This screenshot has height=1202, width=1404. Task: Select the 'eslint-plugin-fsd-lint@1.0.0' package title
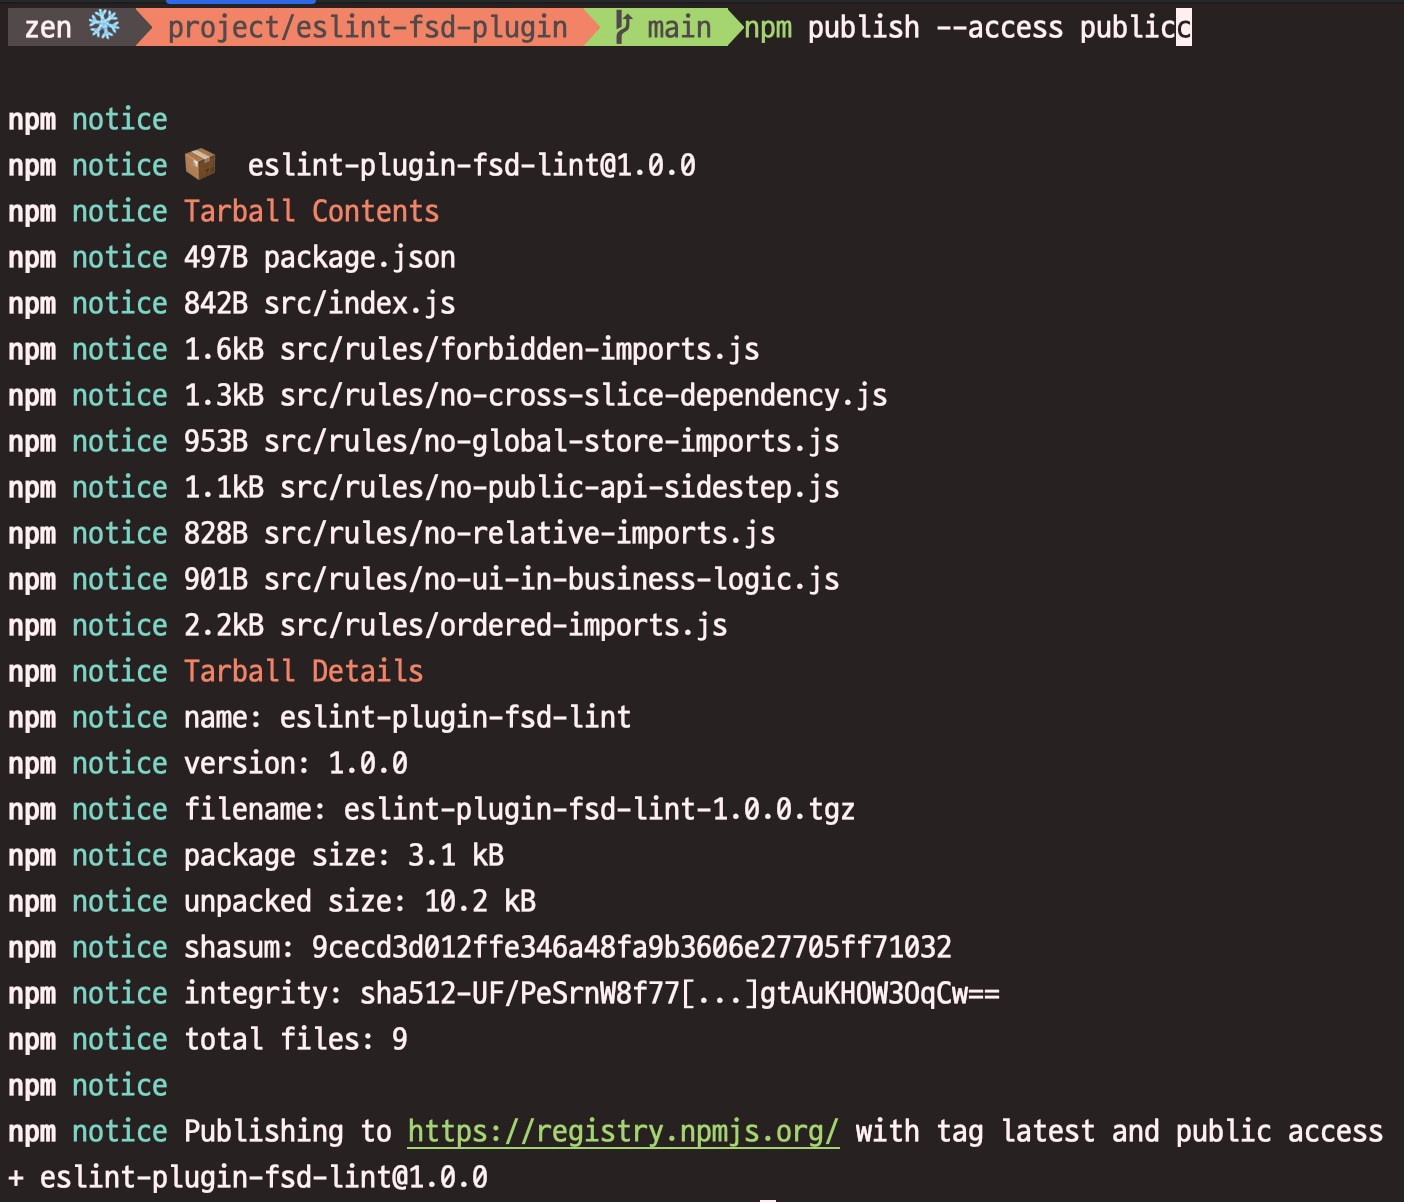tap(472, 165)
